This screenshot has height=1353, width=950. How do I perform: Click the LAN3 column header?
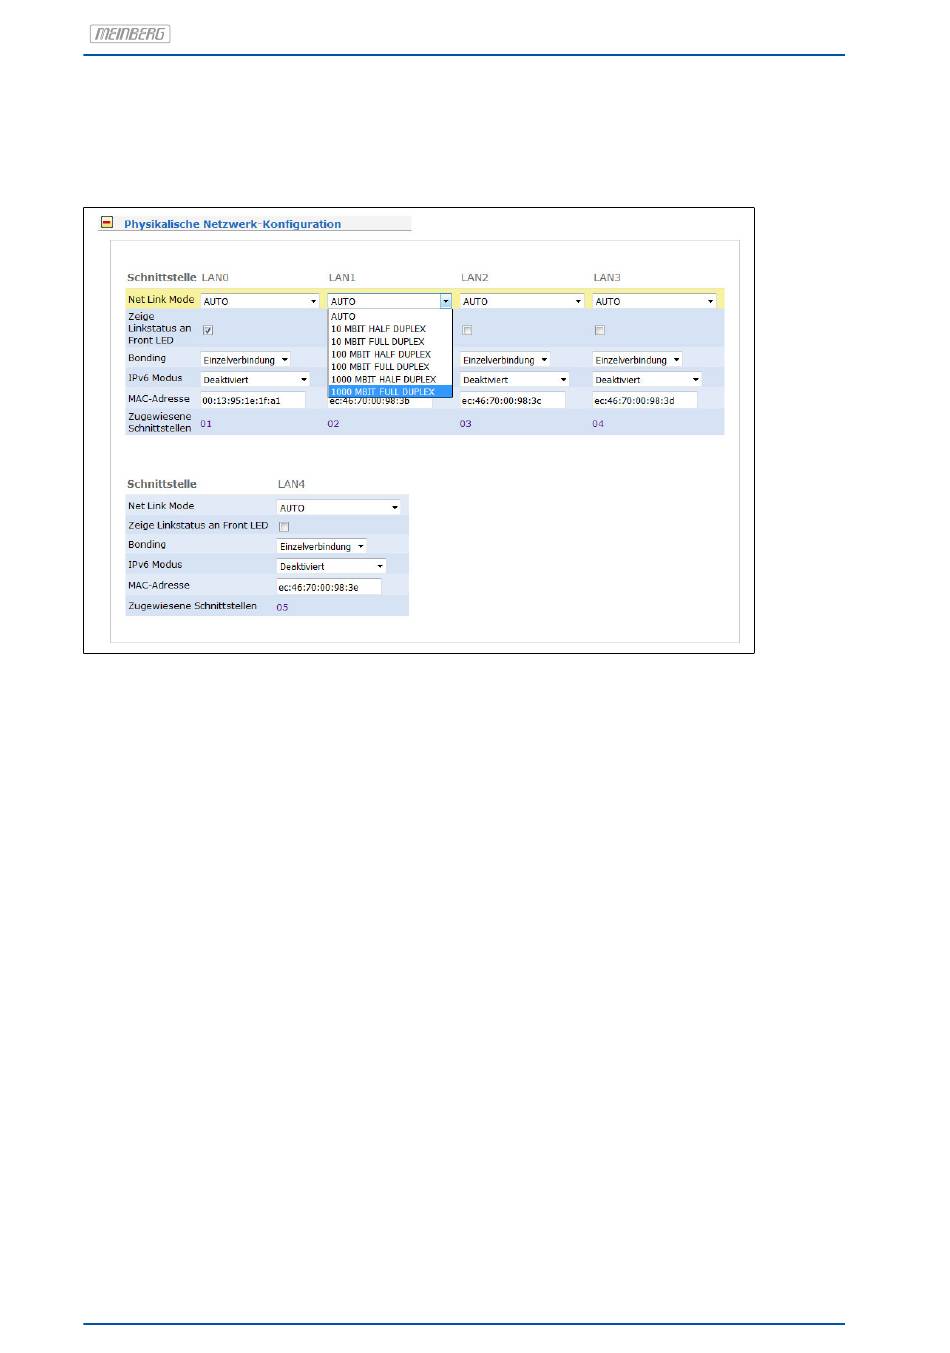607,277
